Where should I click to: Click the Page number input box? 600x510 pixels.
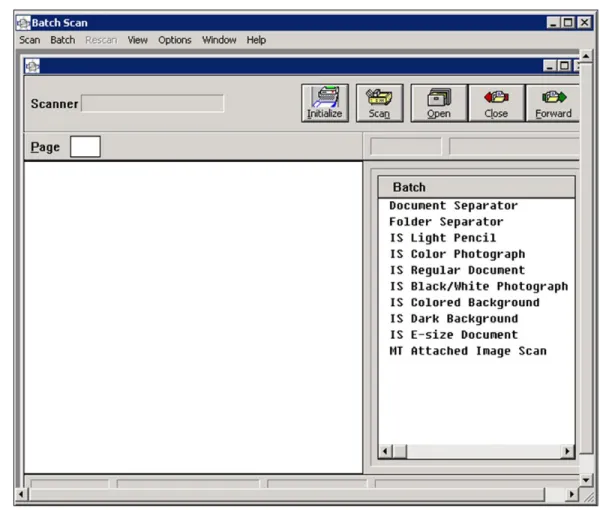tap(85, 147)
